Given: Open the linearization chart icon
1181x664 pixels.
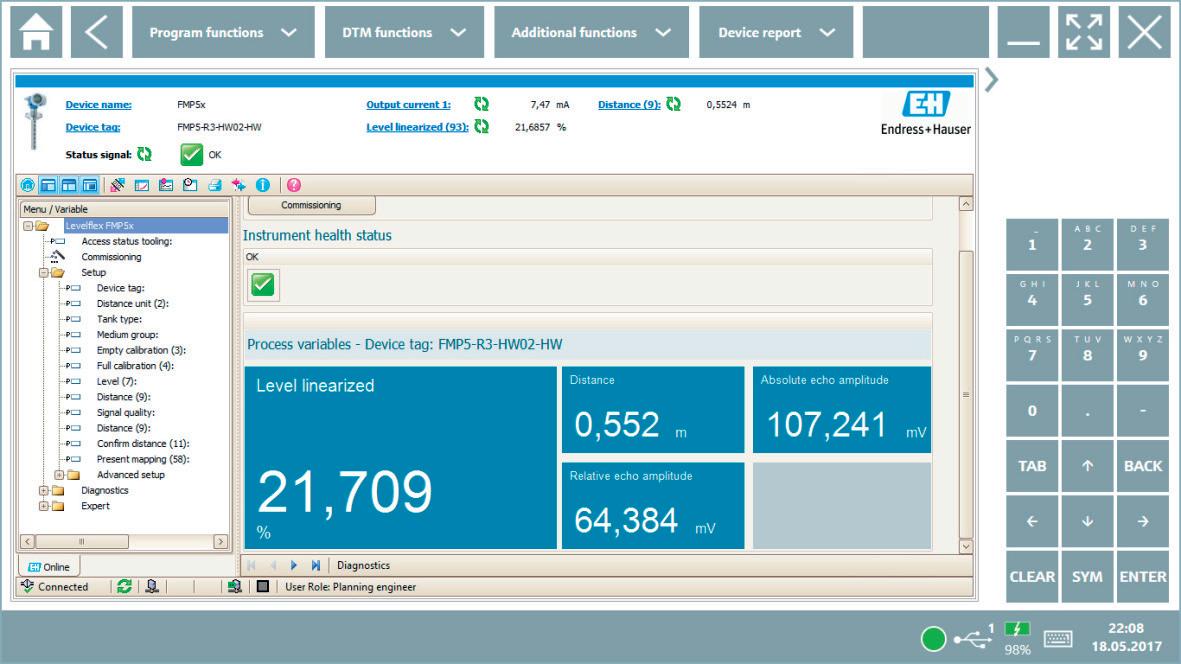Looking at the screenshot, I should click(142, 184).
